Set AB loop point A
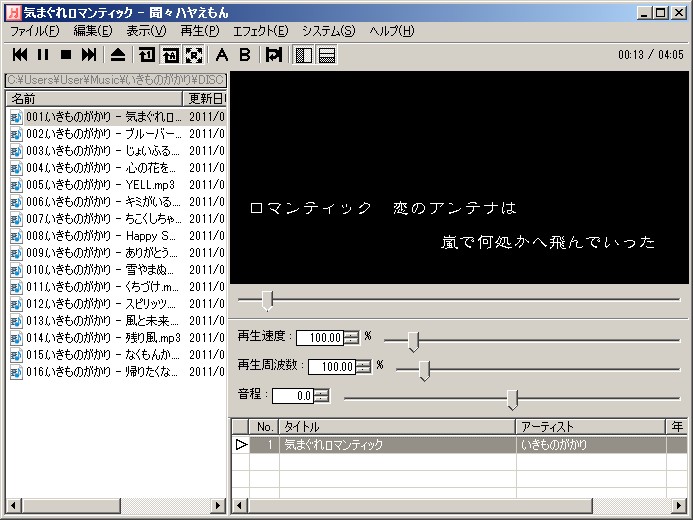Screen dimensions: 693x520 [x=222, y=54]
